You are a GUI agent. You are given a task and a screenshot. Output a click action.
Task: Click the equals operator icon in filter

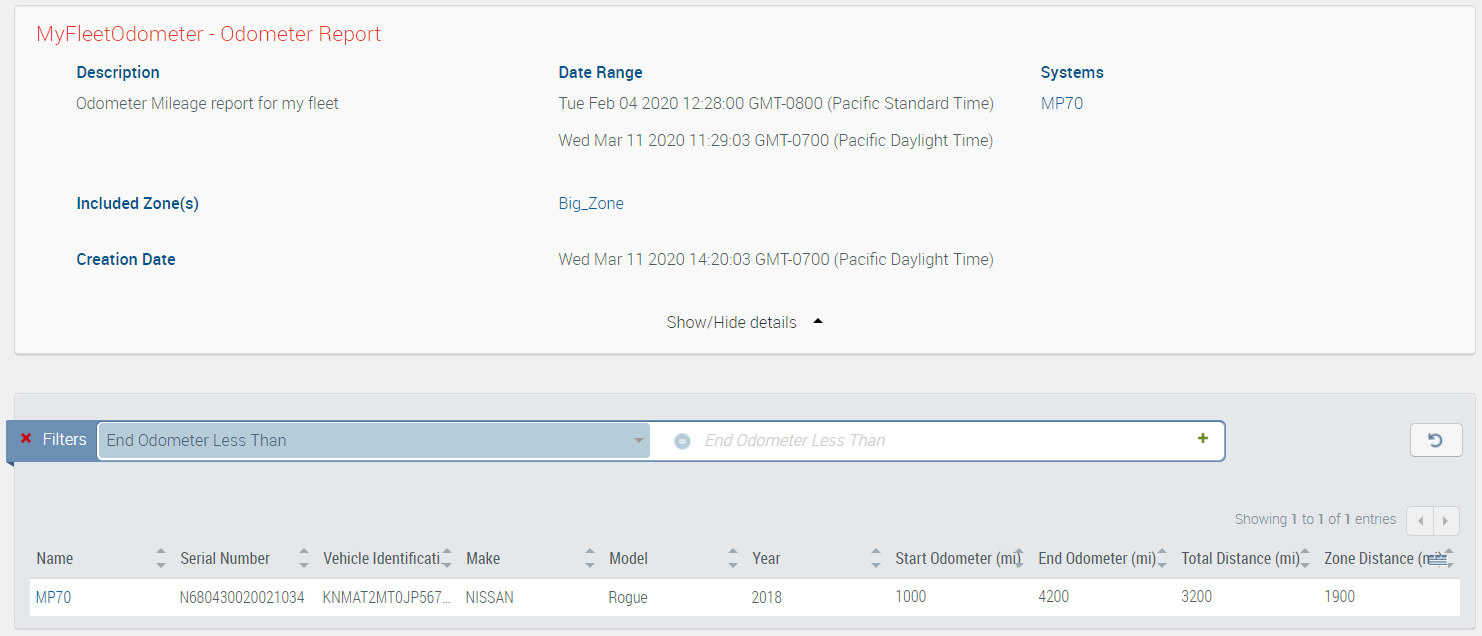tap(682, 441)
